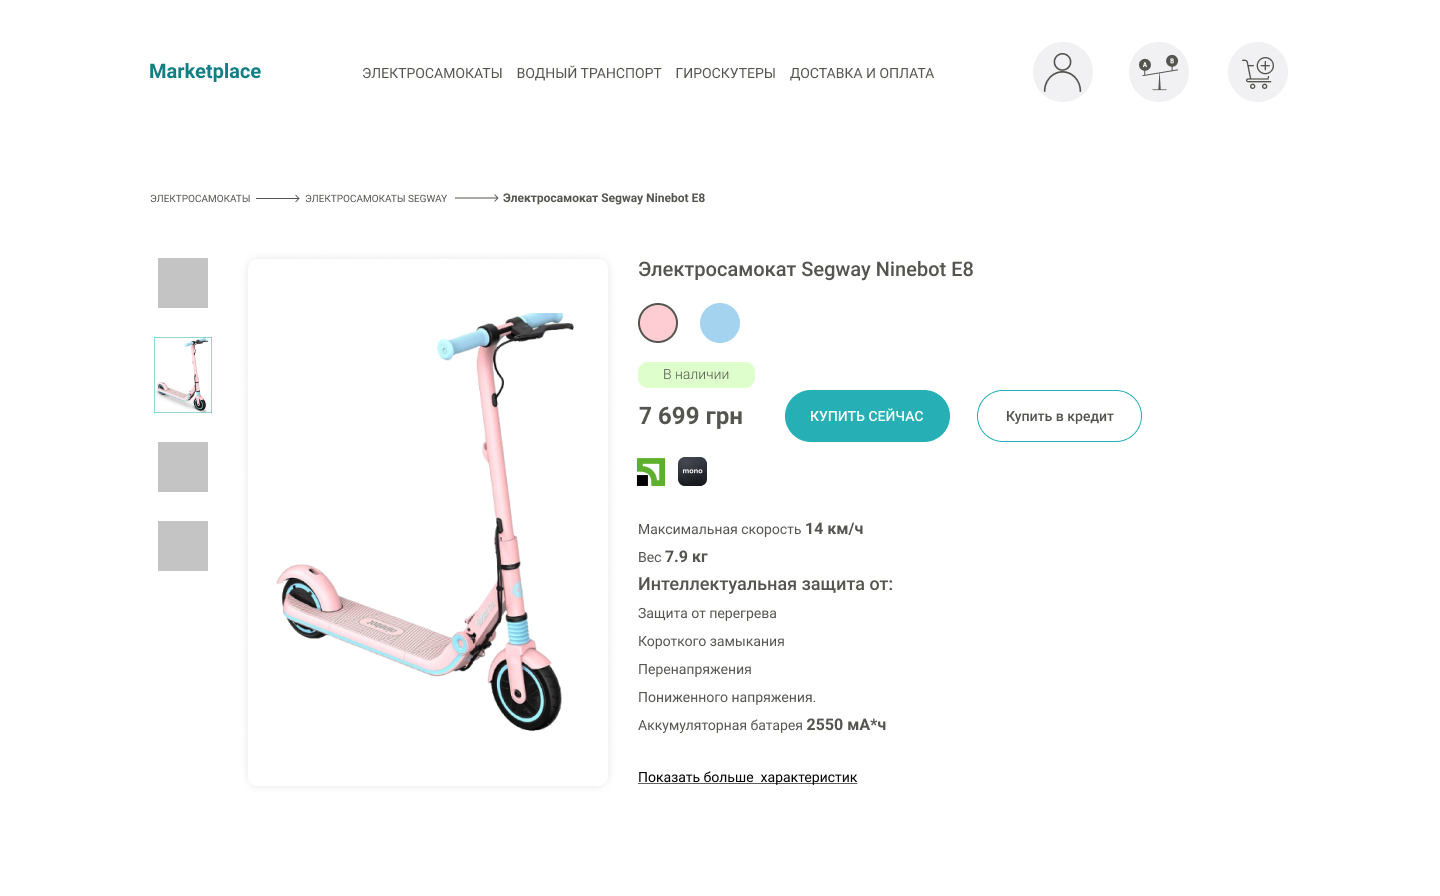Open the product comparison scales icon
This screenshot has height=896, width=1440.
click(x=1159, y=72)
